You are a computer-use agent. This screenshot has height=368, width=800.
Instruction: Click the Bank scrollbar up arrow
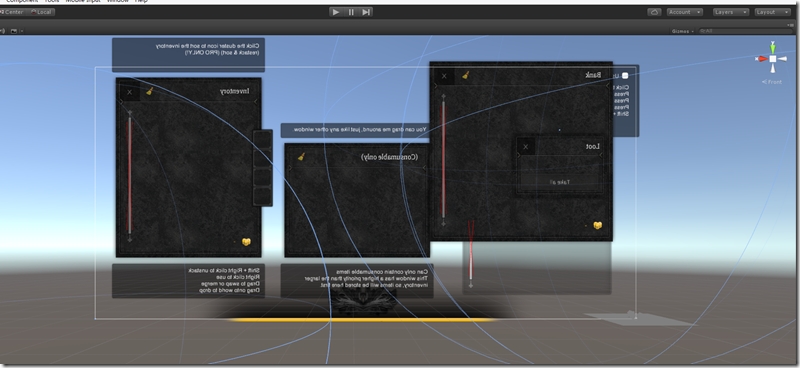click(443, 96)
